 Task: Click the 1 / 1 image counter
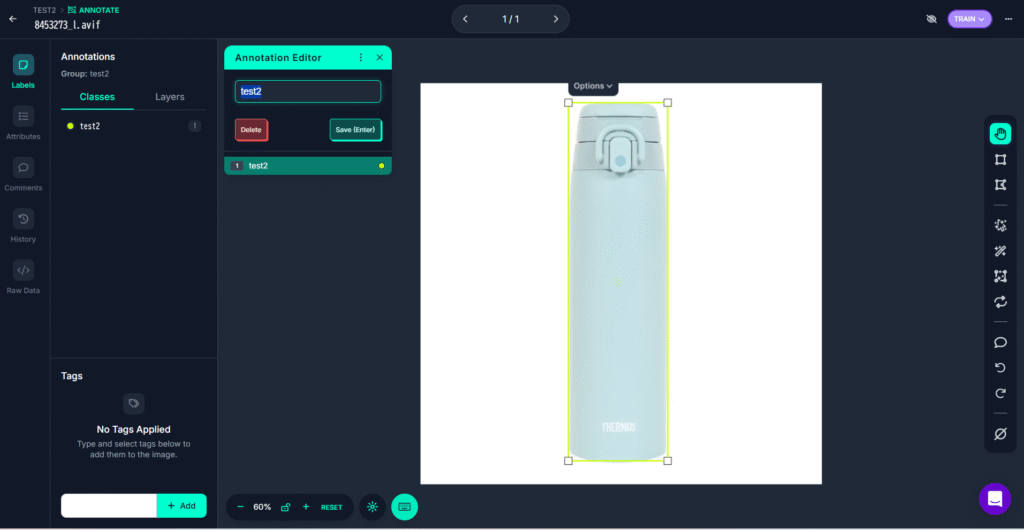[511, 19]
